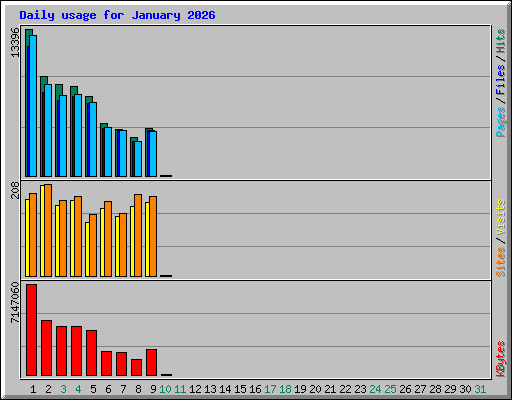Image resolution: width=512 pixels, height=400 pixels.
Task: Click the Visits legend label
Action: point(500,217)
